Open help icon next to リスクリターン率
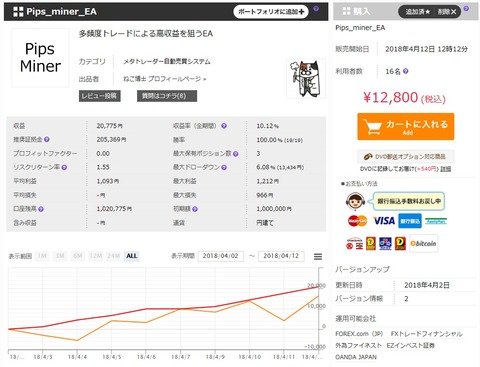This screenshot has width=480, height=367. click(64, 167)
